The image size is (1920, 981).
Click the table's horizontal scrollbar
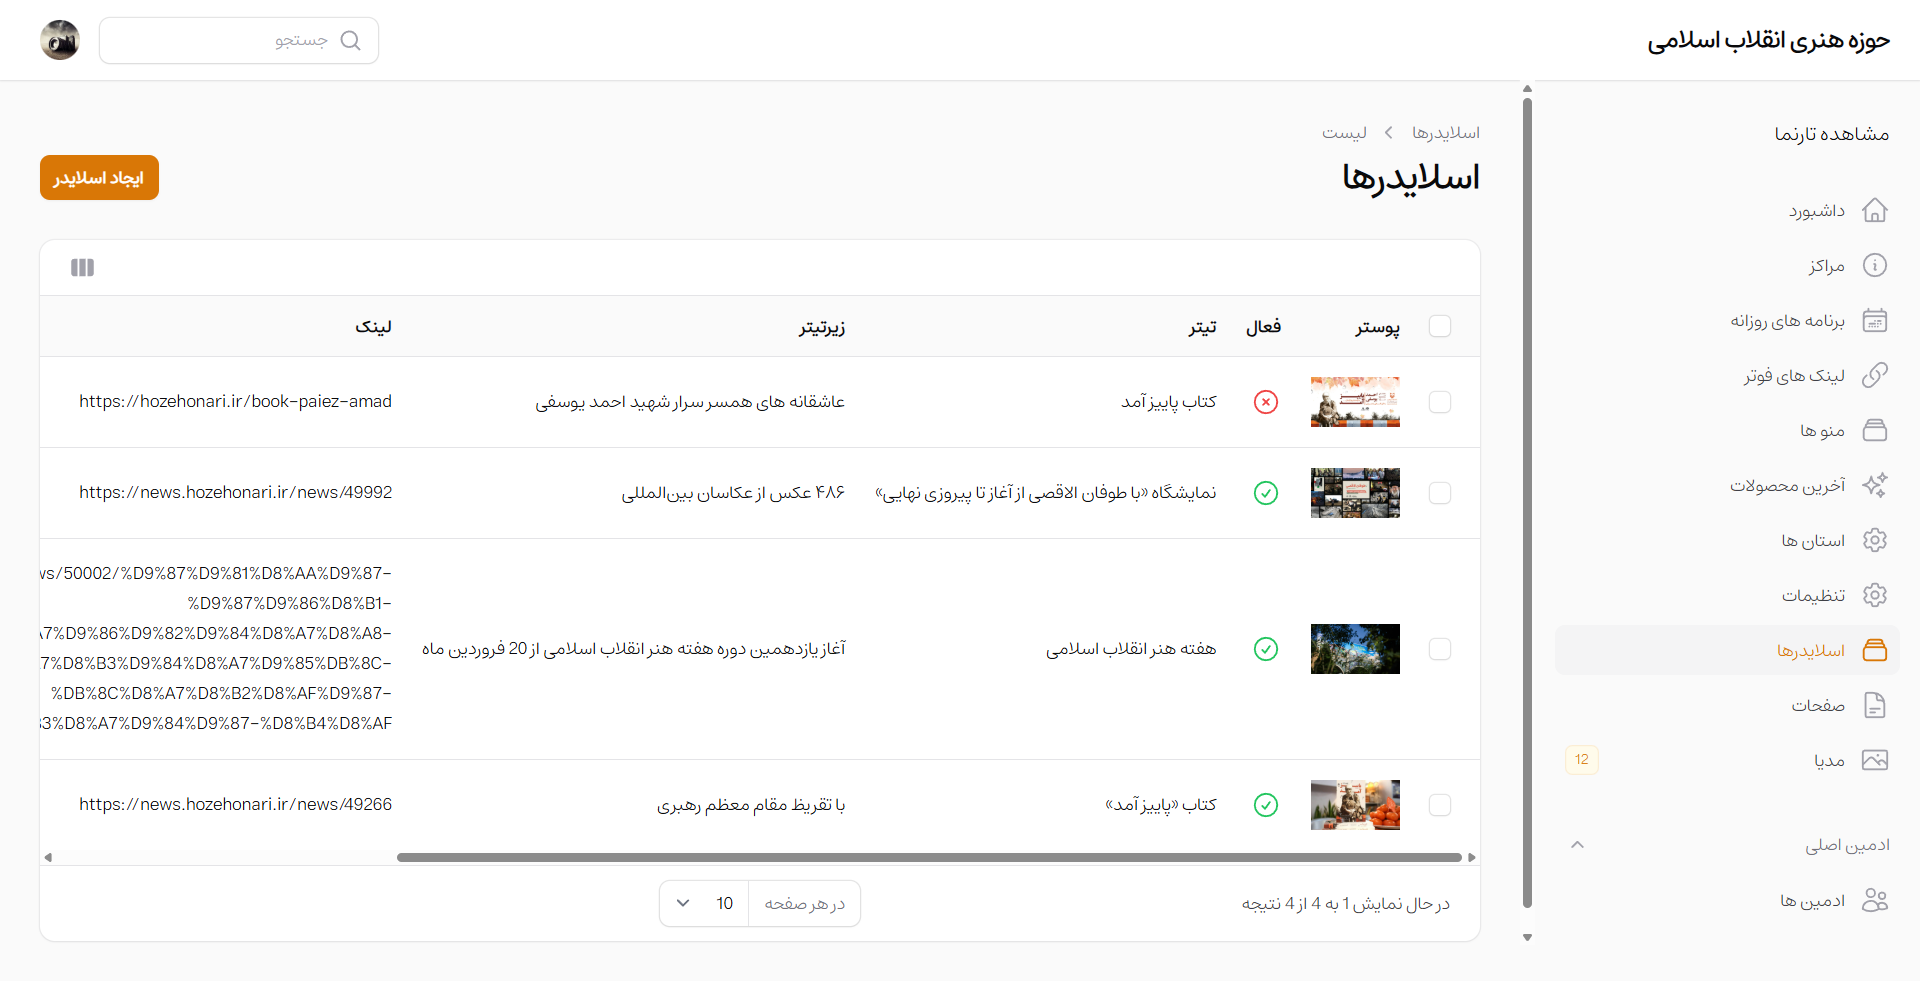click(928, 858)
